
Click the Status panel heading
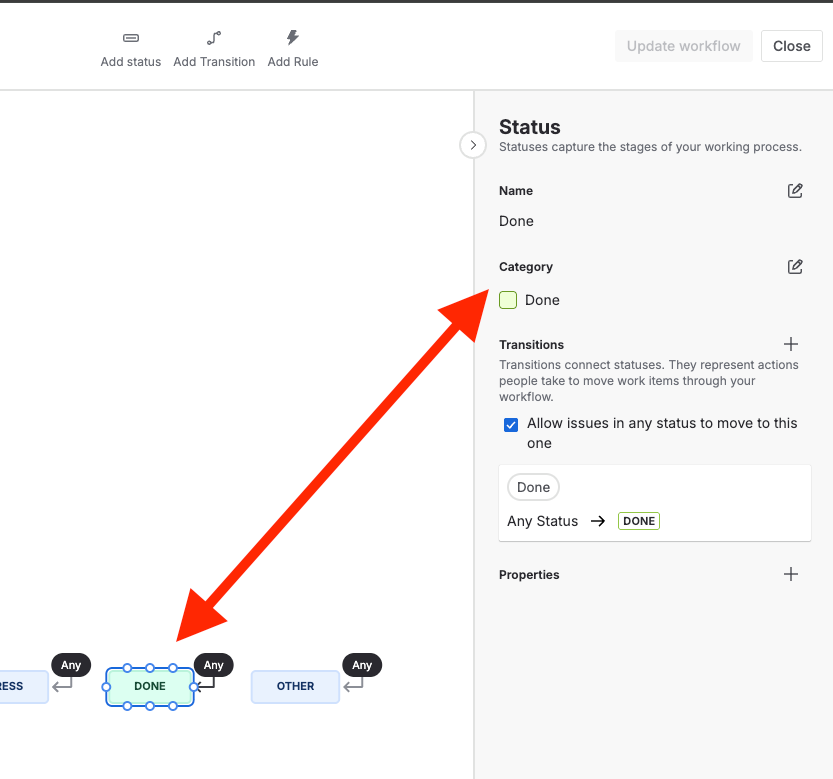[530, 128]
